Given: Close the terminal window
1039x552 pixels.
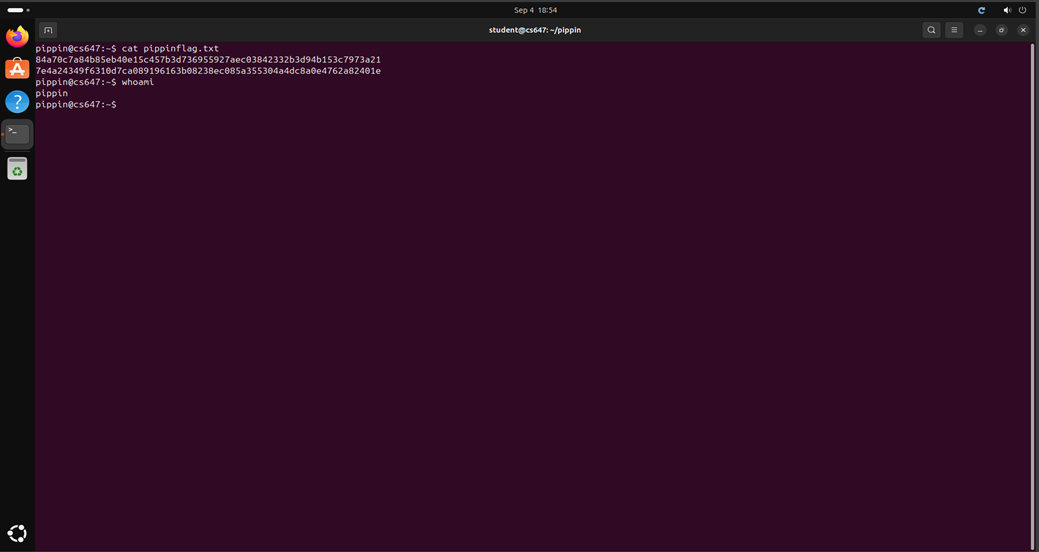Looking at the screenshot, I should click(x=1023, y=30).
